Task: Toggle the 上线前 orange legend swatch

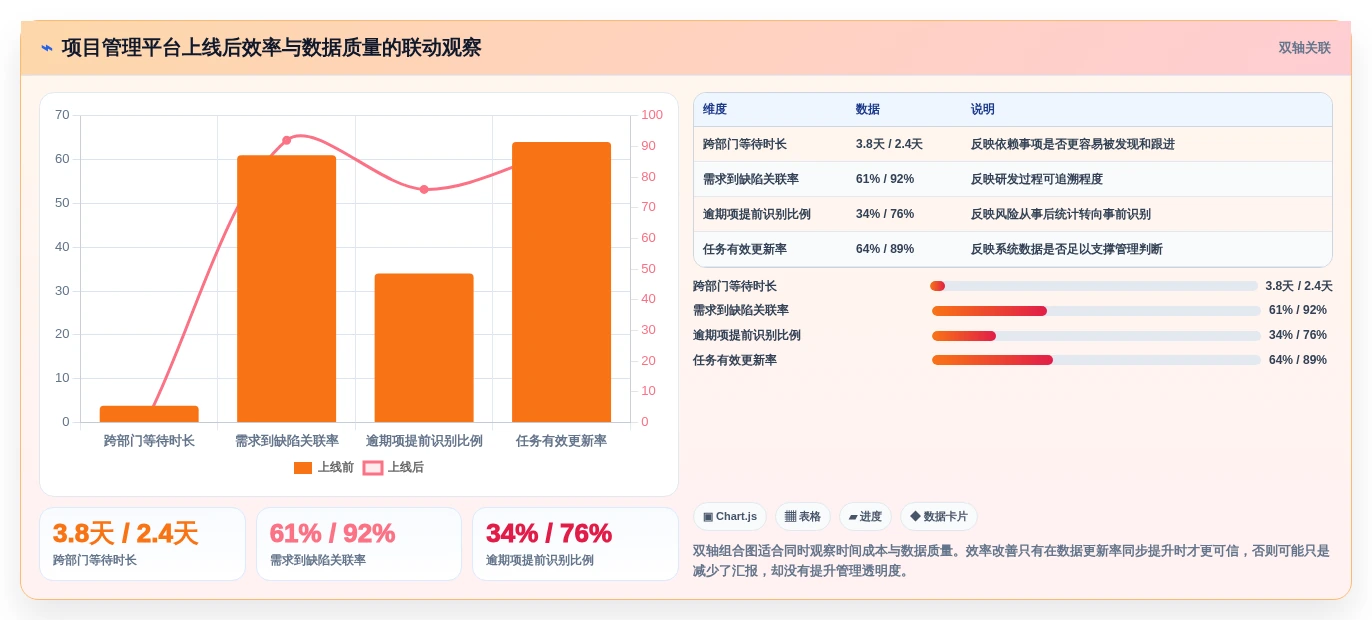Action: pos(303,468)
